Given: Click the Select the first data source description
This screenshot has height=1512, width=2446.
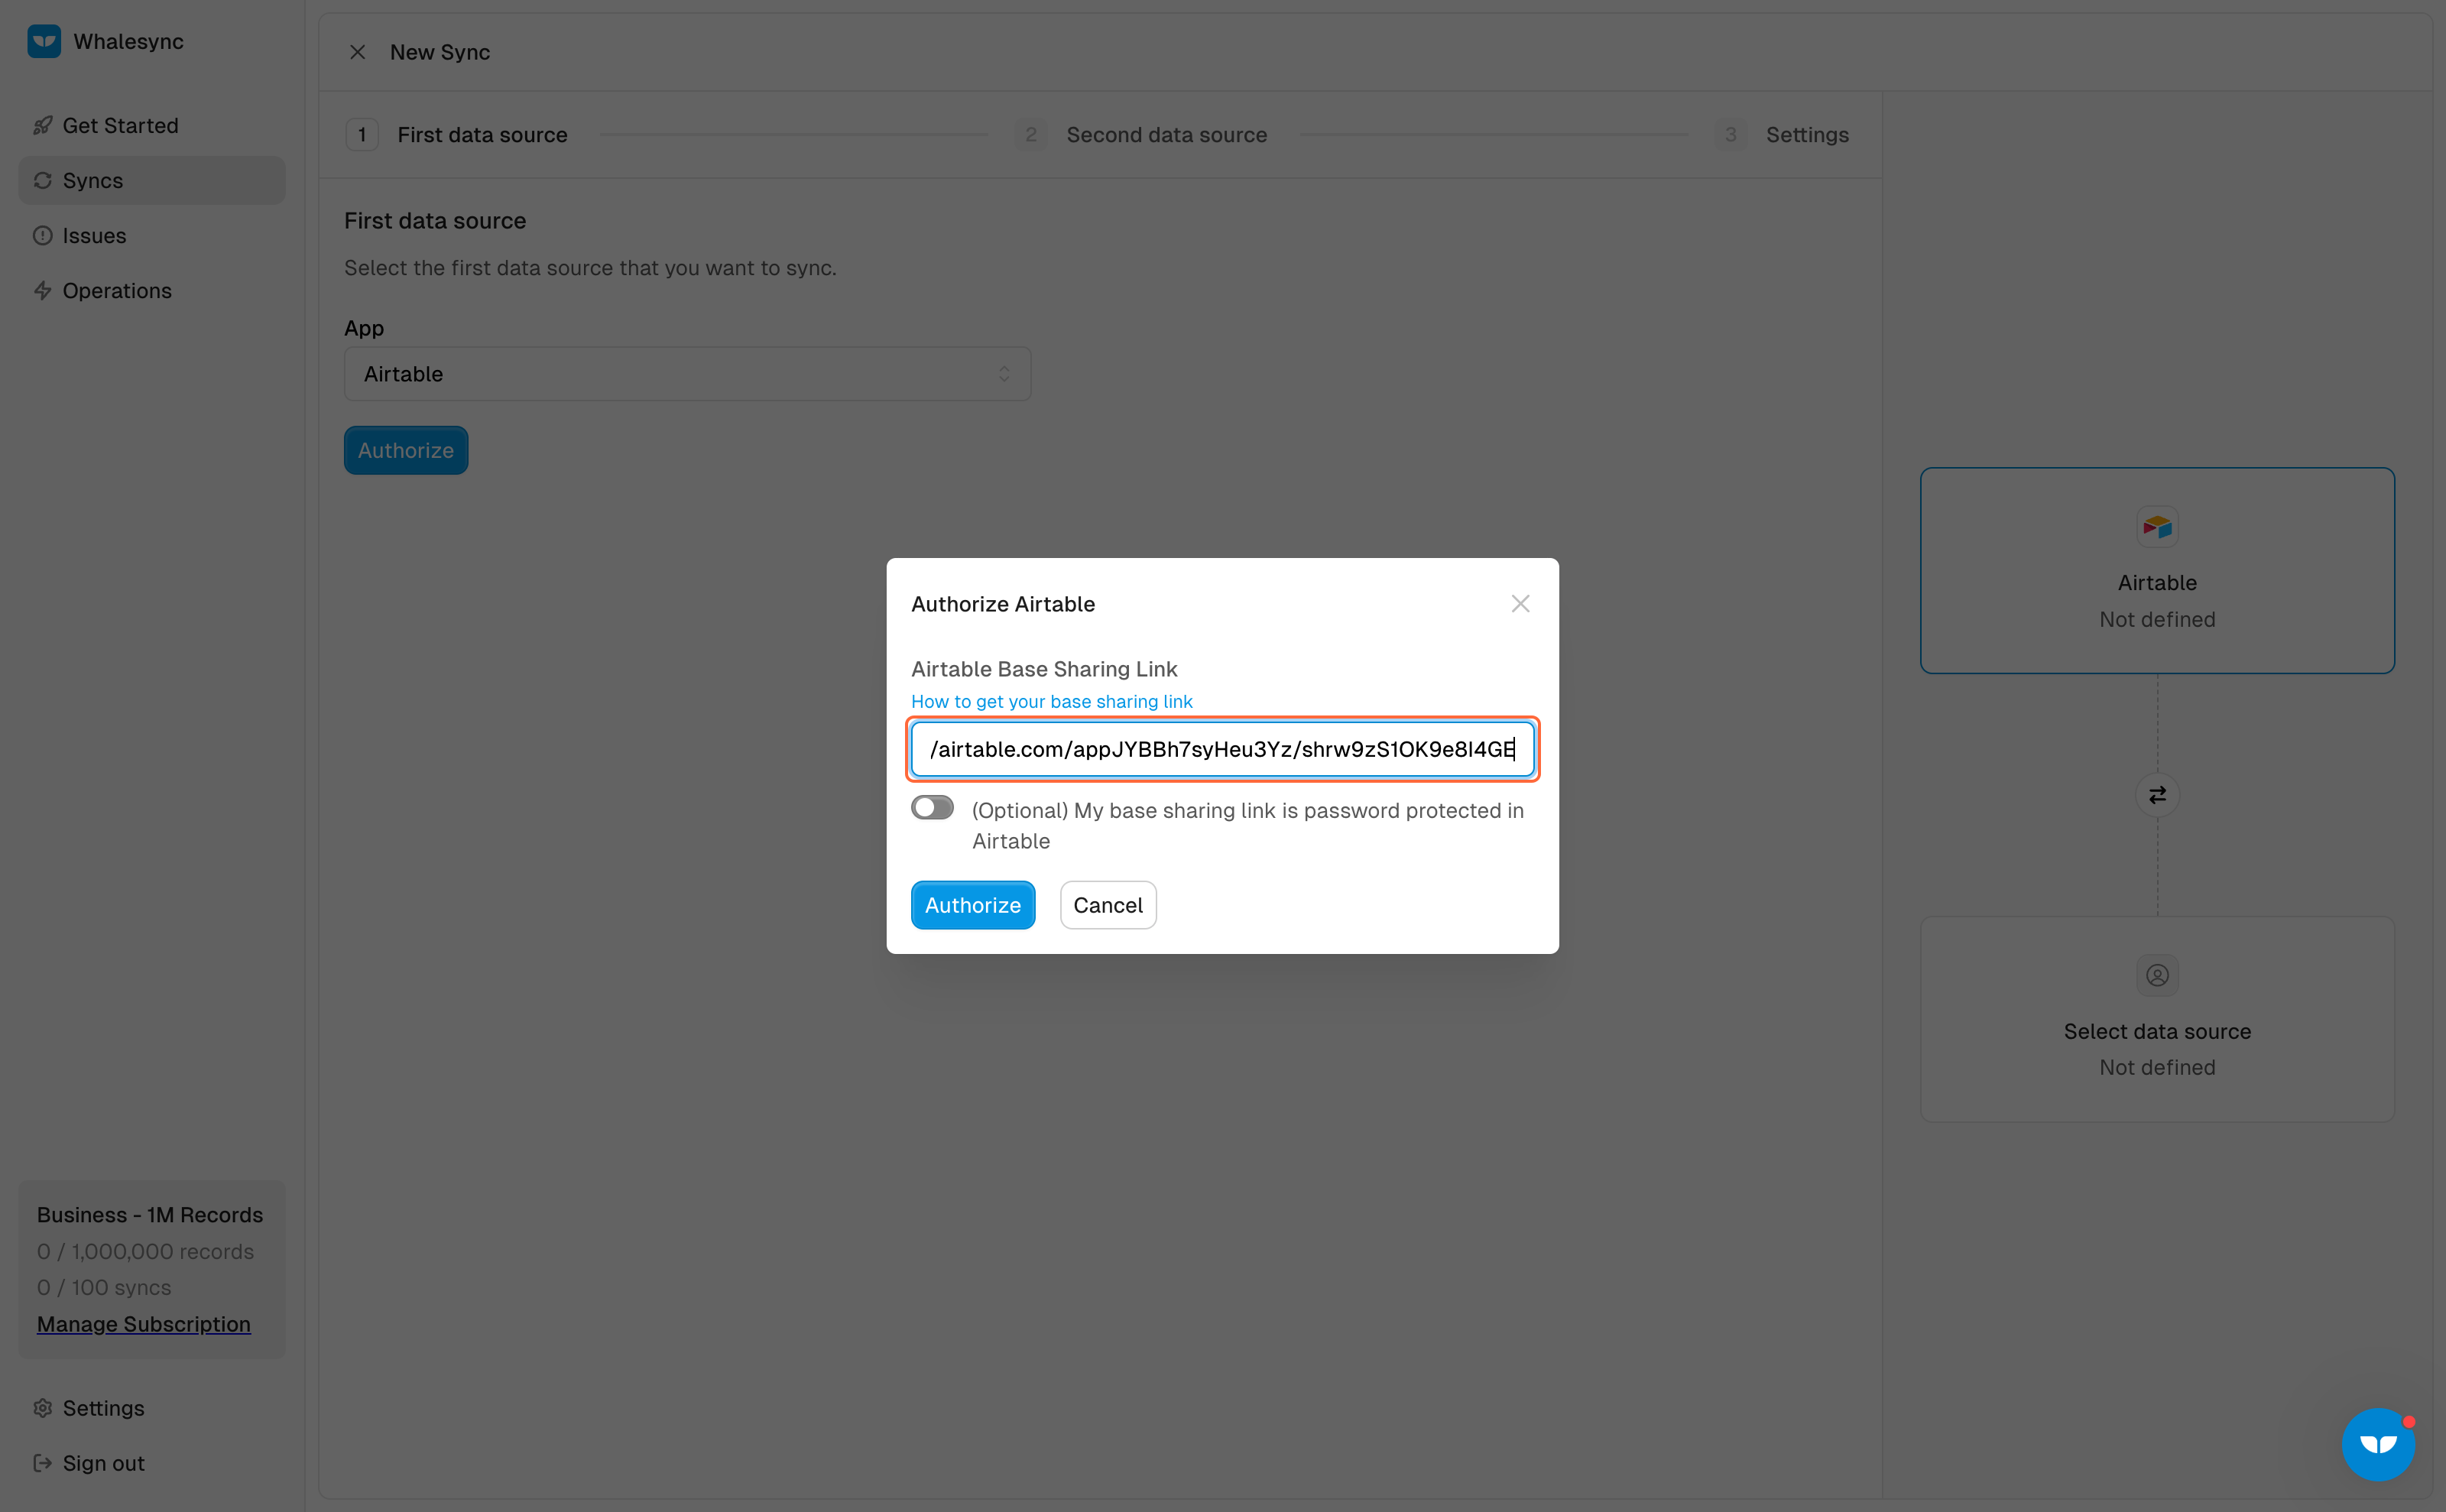Looking at the screenshot, I should 590,268.
